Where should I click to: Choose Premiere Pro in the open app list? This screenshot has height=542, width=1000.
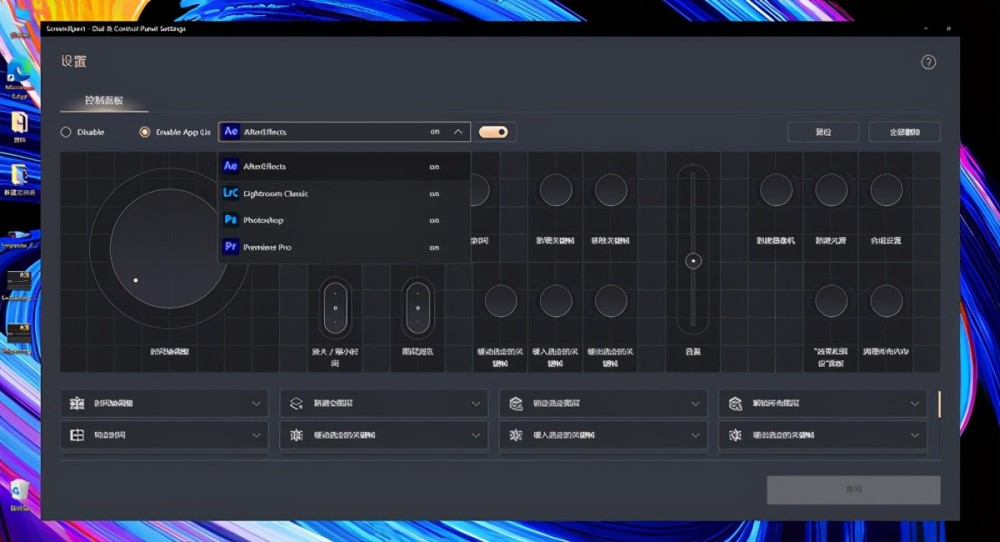coord(344,247)
